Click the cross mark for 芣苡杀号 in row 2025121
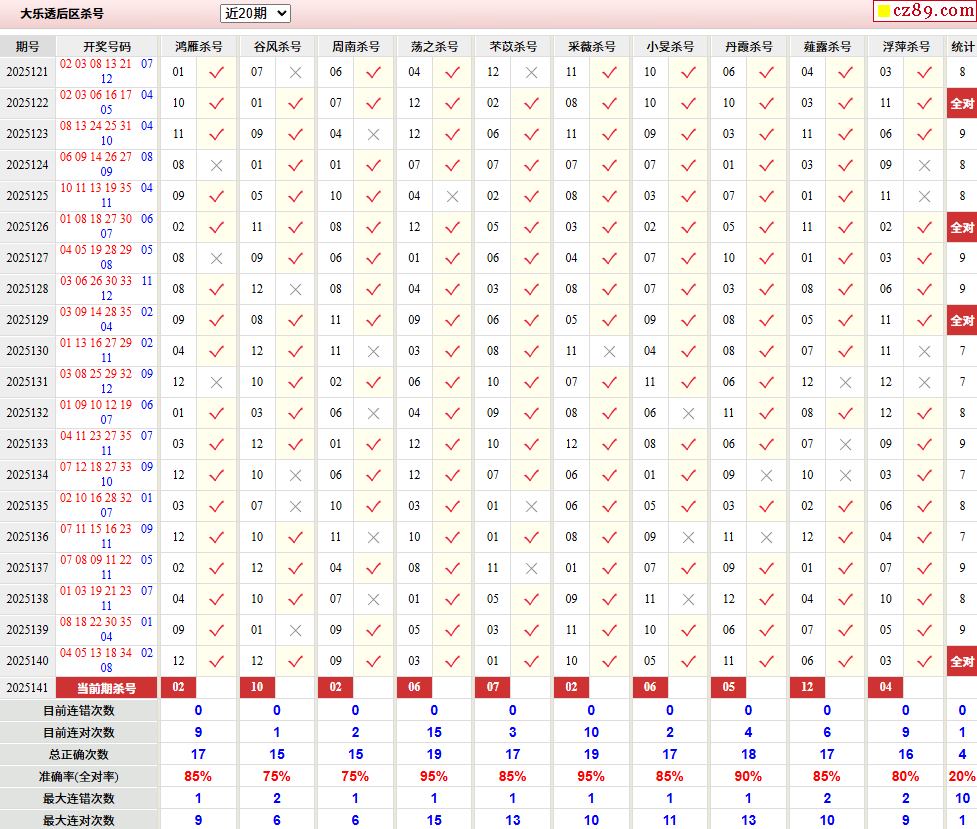Viewport: 977px width, 829px height. 531,72
